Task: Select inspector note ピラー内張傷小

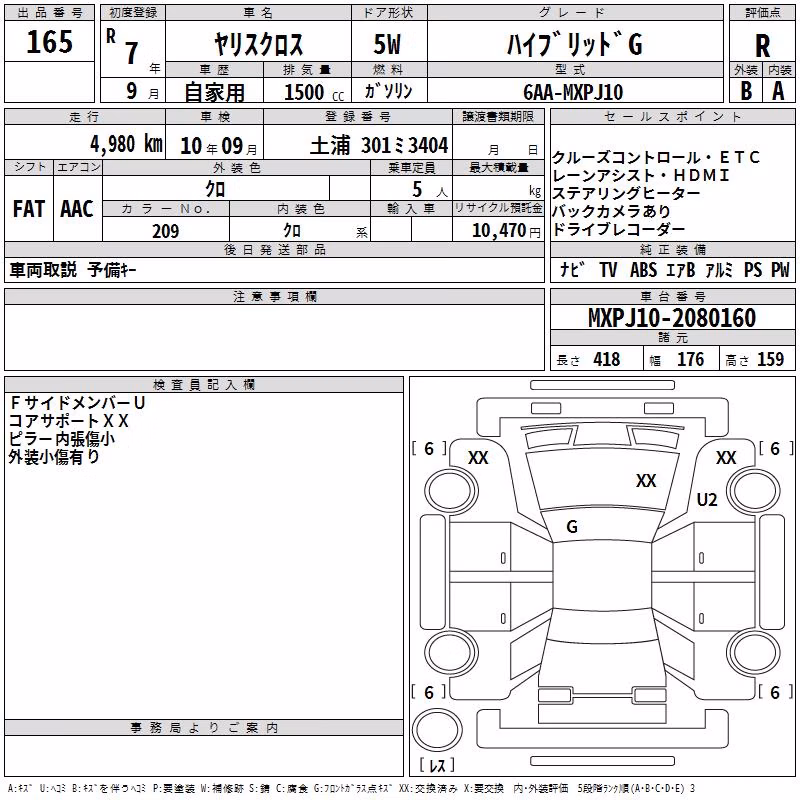Action: [x=62, y=439]
